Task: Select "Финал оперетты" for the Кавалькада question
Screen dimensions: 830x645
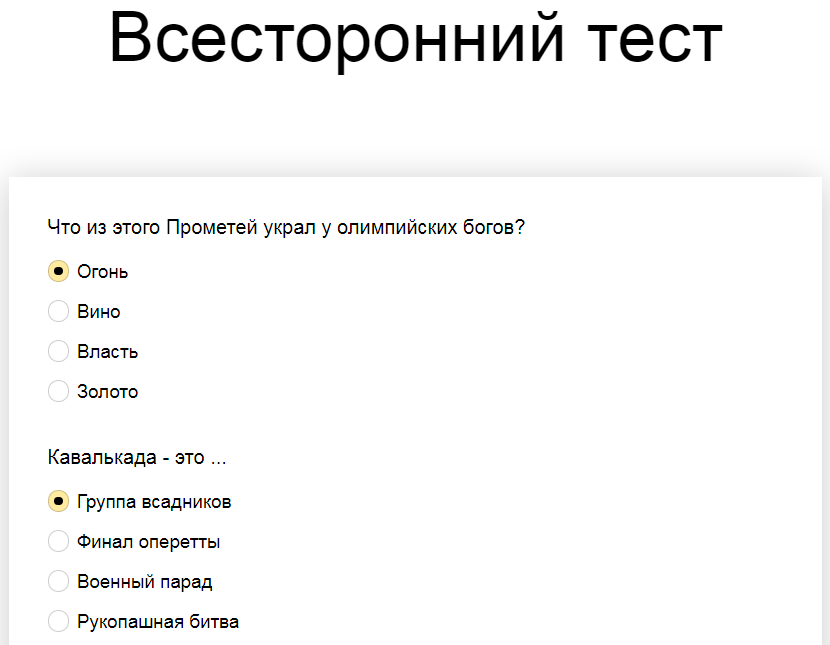Action: coord(58,540)
